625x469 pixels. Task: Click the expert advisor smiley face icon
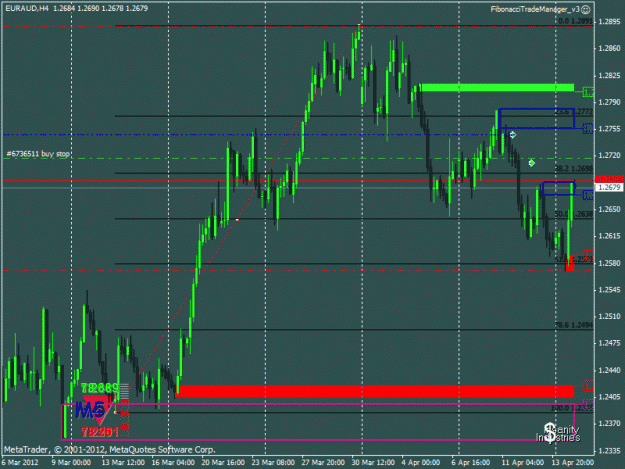[586, 10]
